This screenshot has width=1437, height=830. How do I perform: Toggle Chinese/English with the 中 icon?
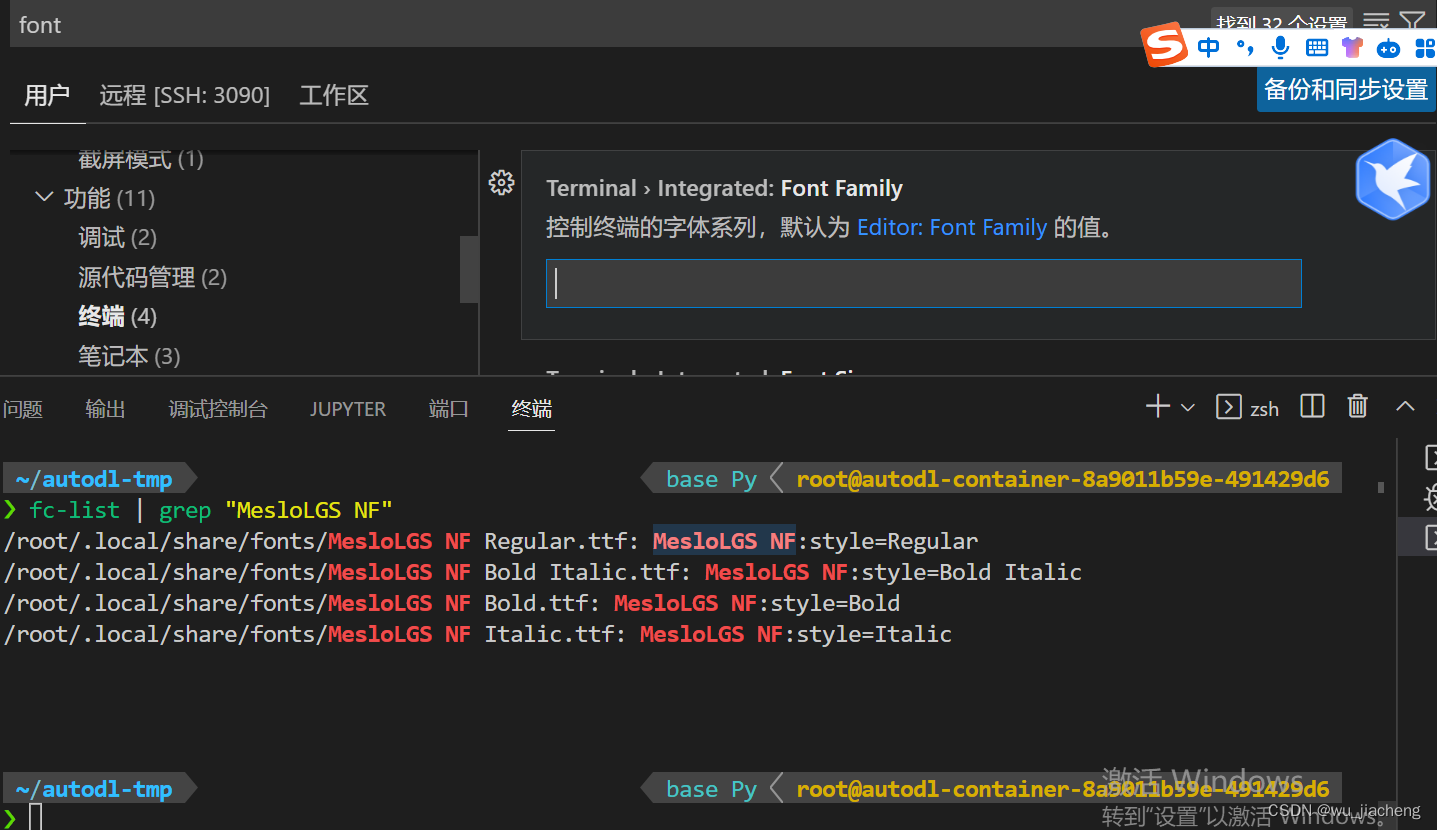(x=1208, y=47)
